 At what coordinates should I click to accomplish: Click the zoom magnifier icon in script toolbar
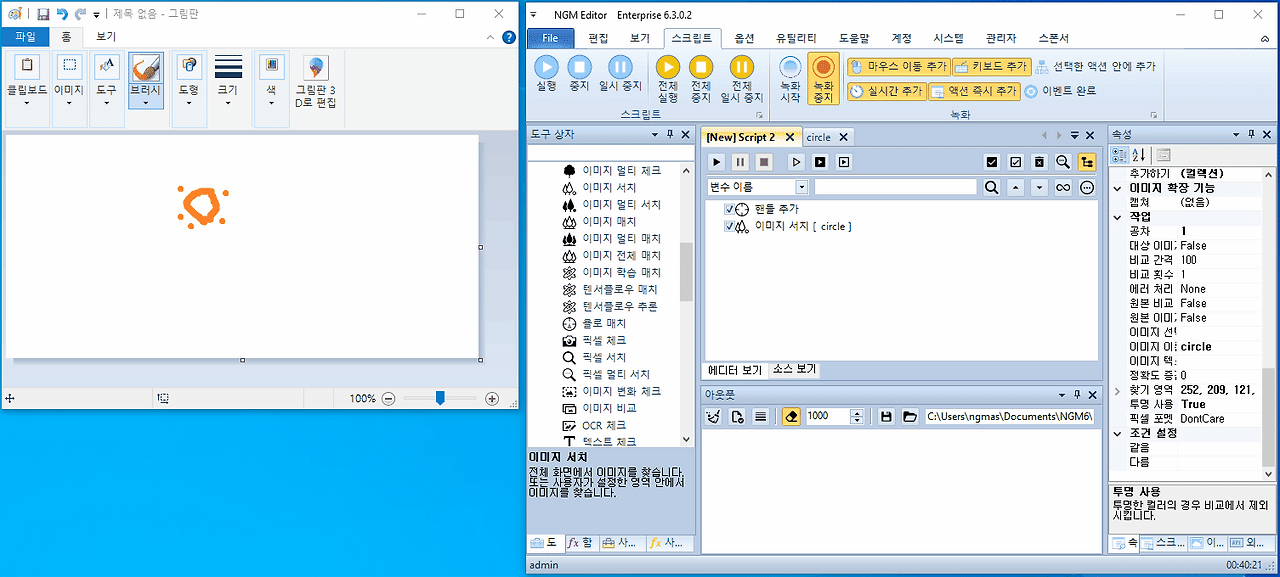(1063, 162)
